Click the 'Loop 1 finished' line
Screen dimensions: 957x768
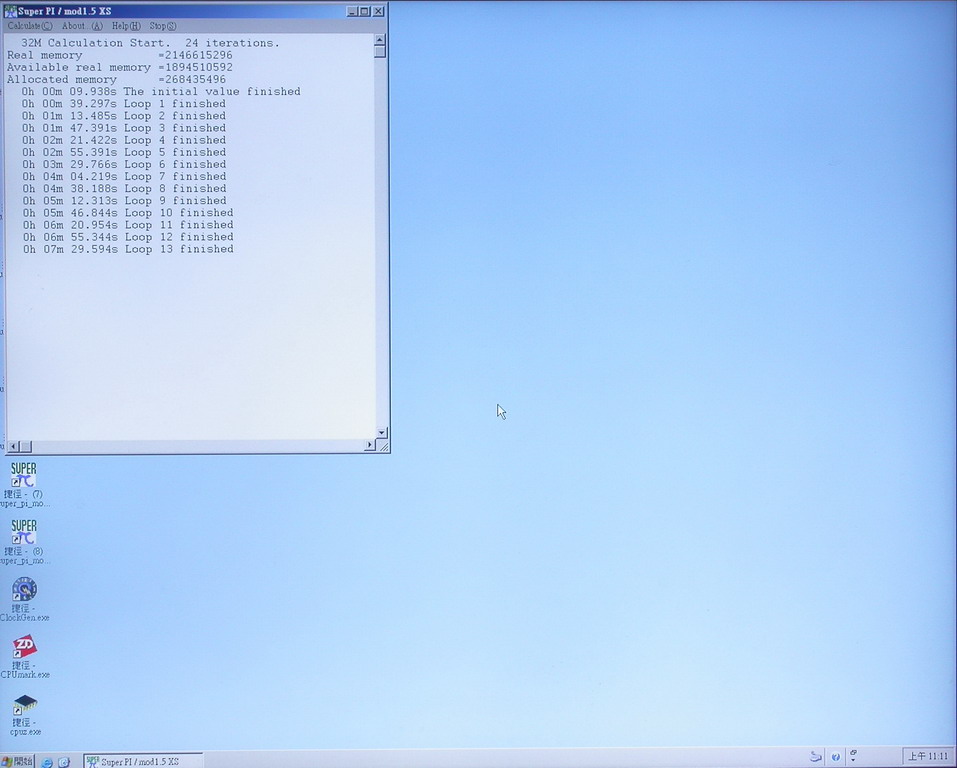(x=124, y=104)
